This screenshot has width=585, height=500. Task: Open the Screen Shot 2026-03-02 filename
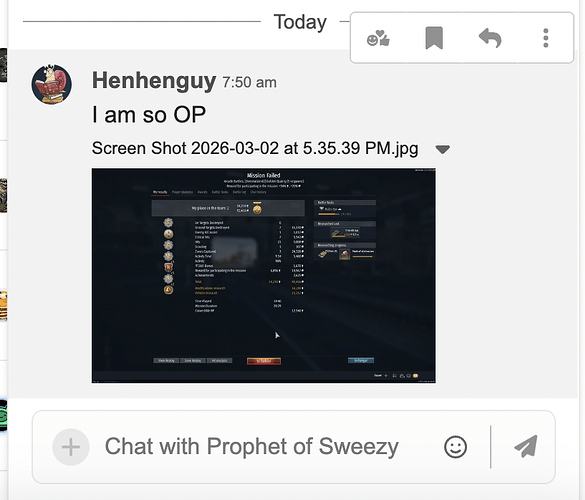(255, 148)
